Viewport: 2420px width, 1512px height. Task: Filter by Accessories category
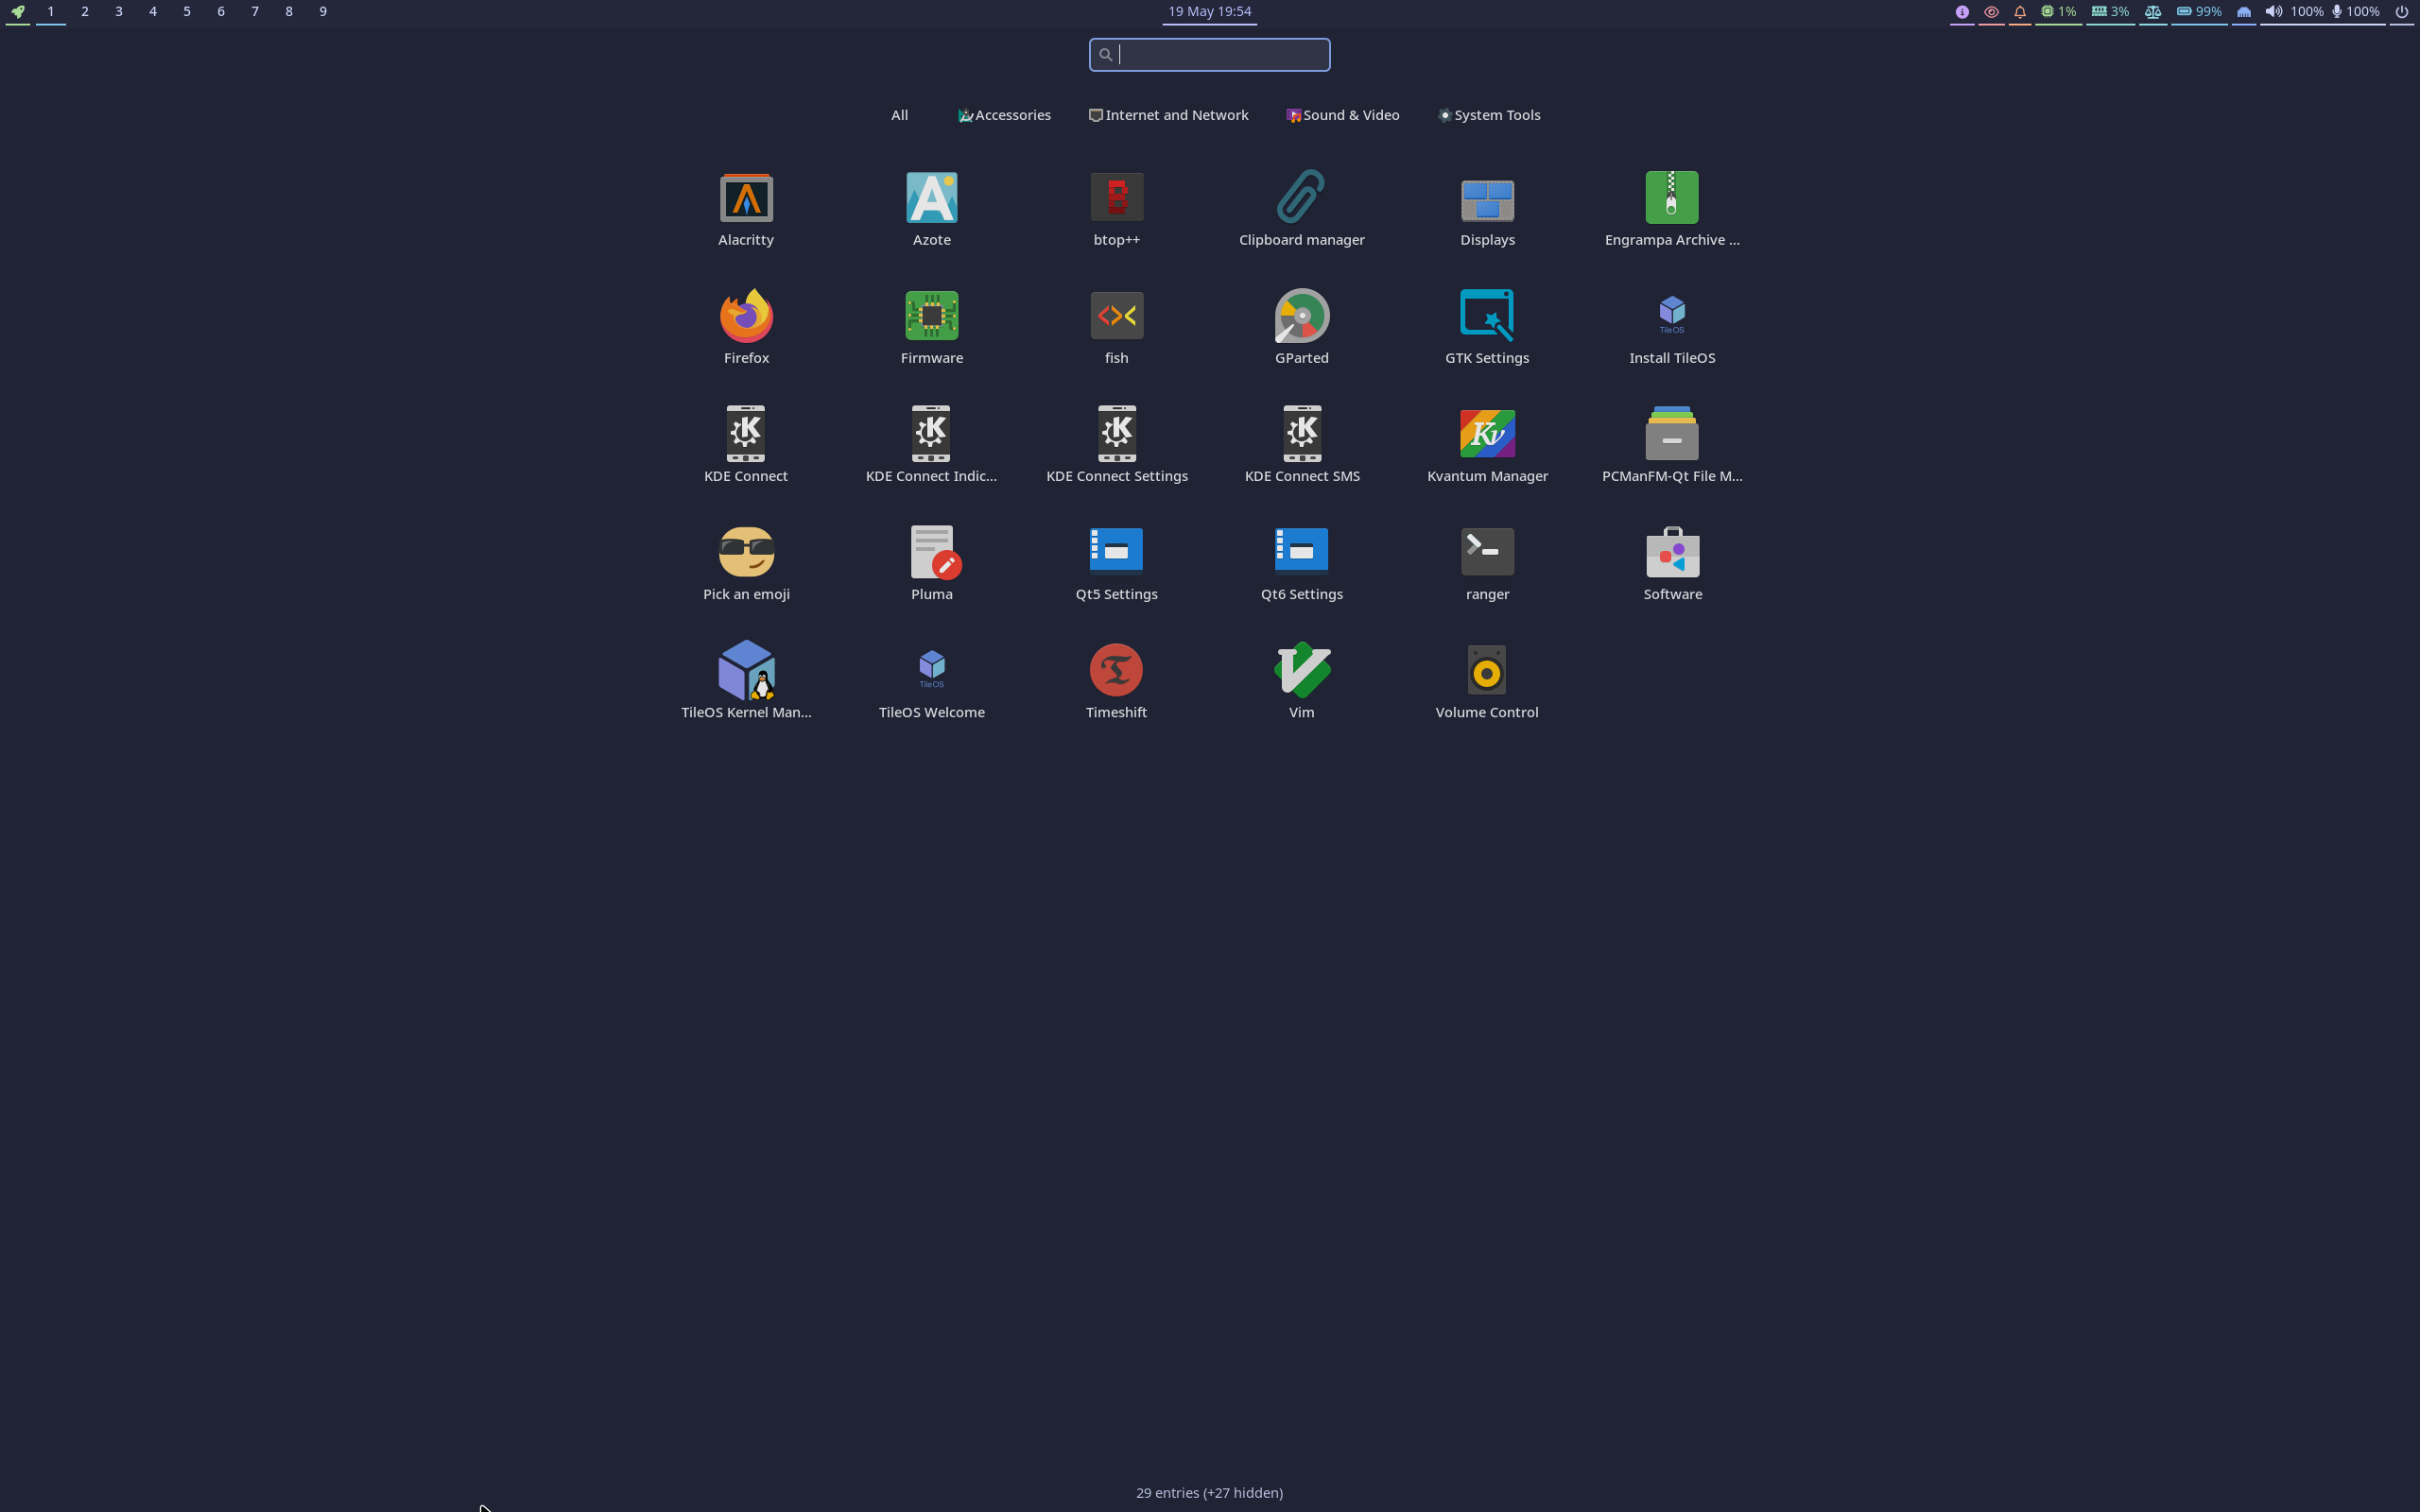coord(1004,115)
